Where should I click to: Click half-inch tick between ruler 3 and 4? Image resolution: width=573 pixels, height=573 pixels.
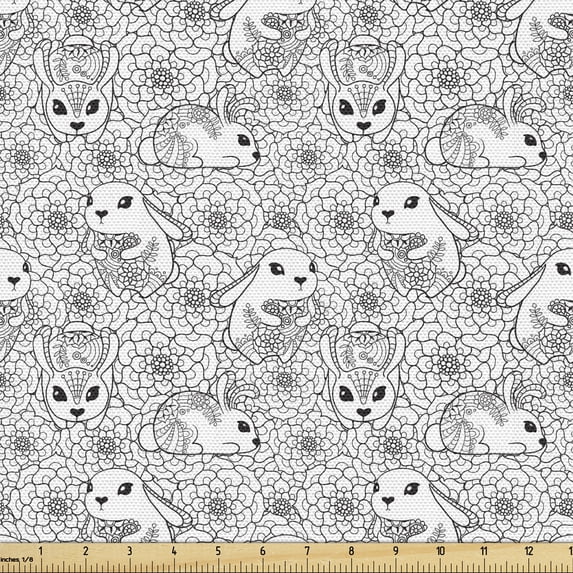pyautogui.click(x=152, y=566)
